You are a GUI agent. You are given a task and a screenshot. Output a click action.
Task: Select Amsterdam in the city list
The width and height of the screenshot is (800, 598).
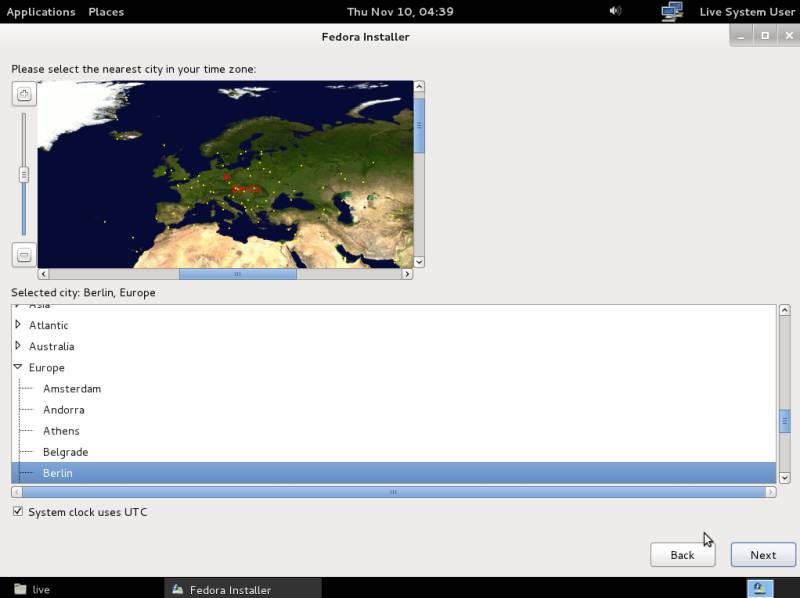[72, 389]
